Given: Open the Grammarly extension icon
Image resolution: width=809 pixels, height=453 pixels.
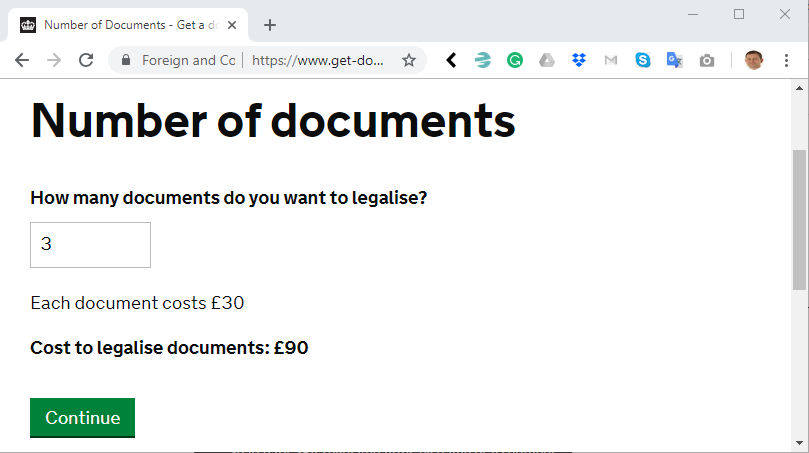Looking at the screenshot, I should tap(514, 60).
